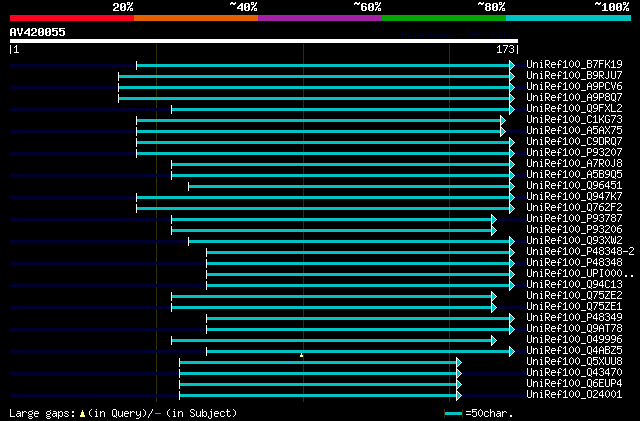
Task: Click the alignment bar for UniRef100_Q5XUU8
Action: click(318, 363)
